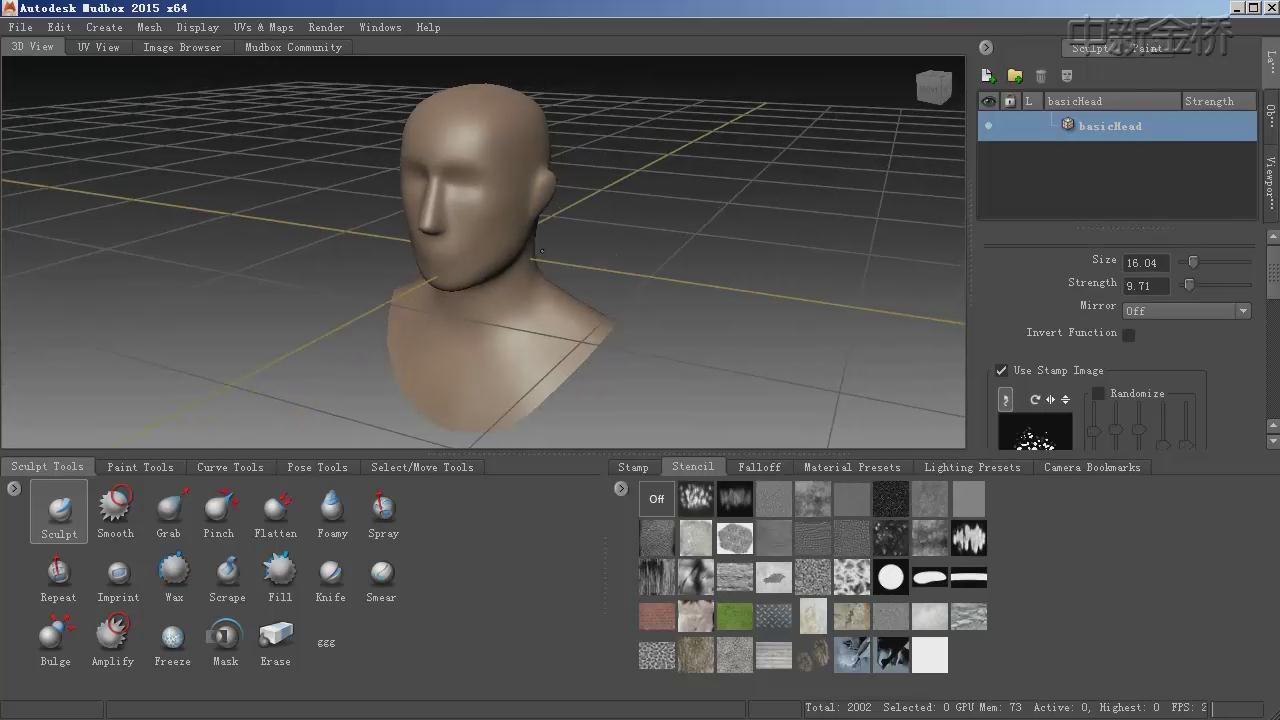Switch to the UV View tab
1280x720 pixels.
pos(98,47)
